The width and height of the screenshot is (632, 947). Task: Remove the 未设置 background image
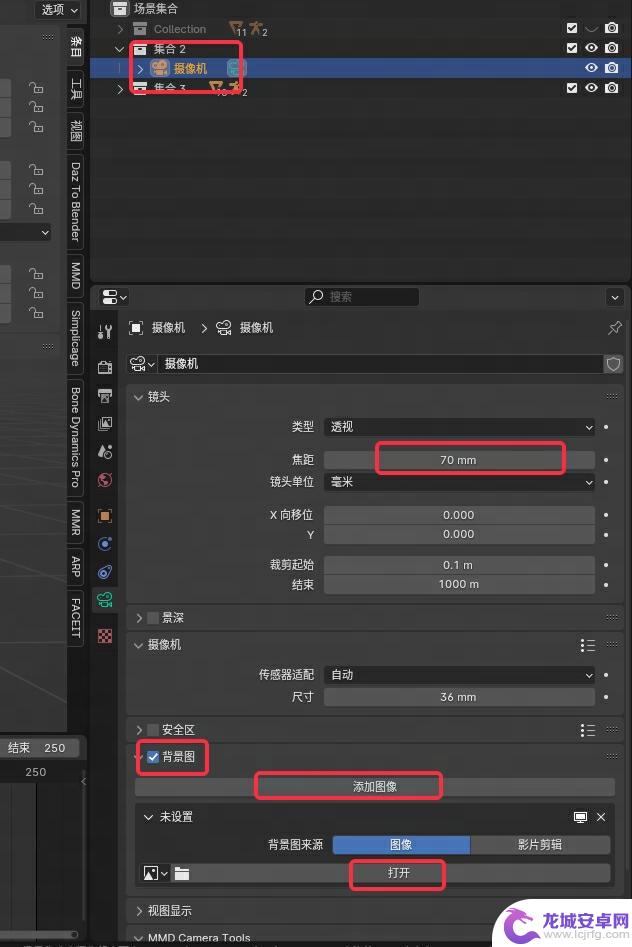[601, 817]
